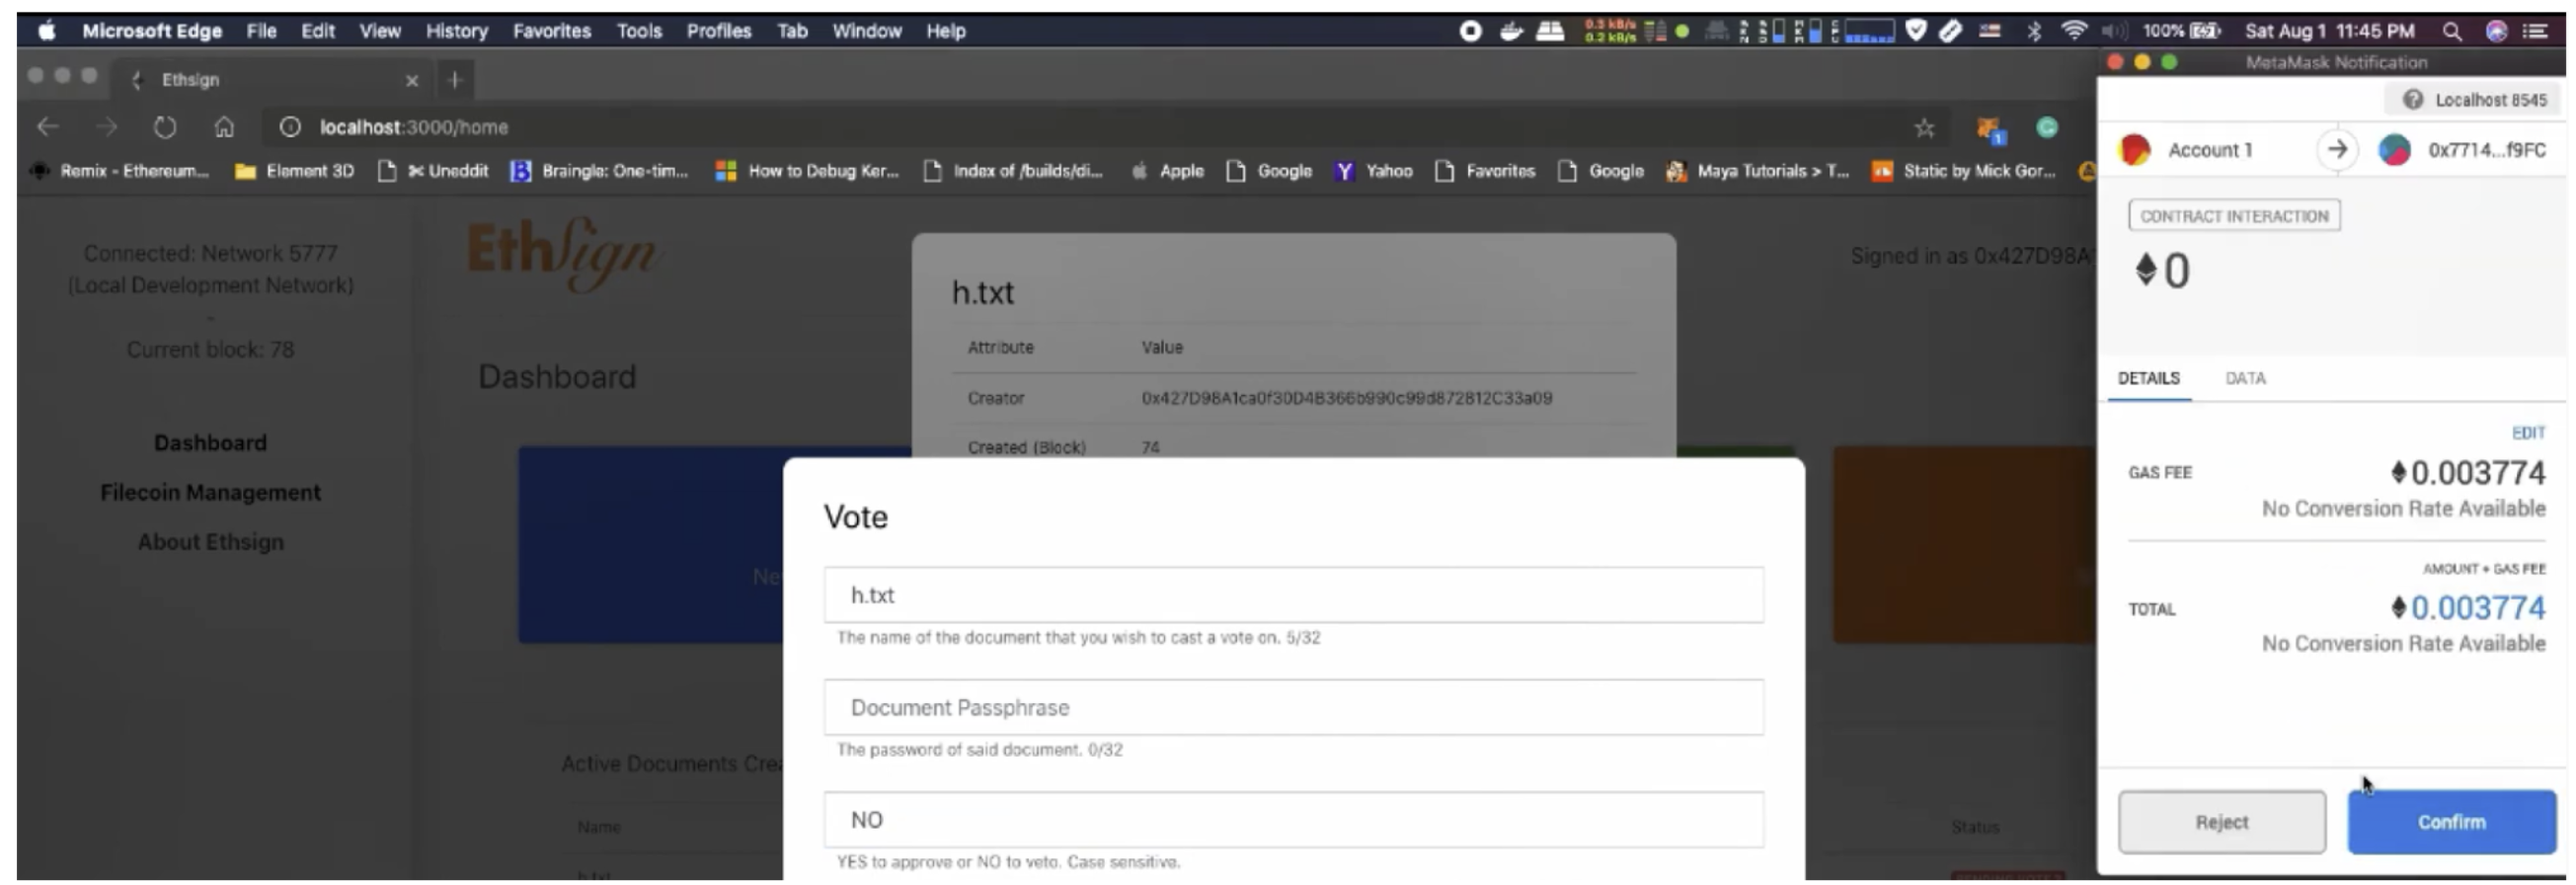Confirm the MetaMask transaction

point(2450,822)
